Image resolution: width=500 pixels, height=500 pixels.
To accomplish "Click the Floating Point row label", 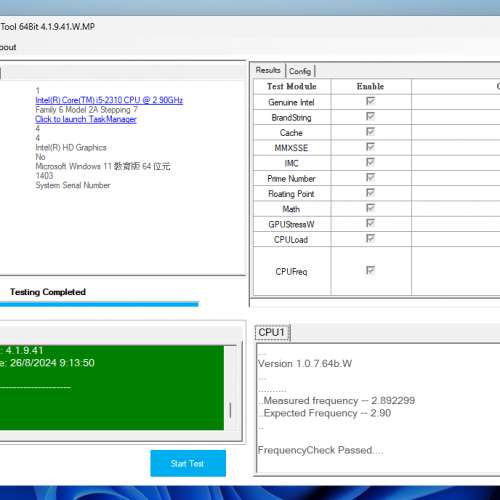I will click(291, 194).
